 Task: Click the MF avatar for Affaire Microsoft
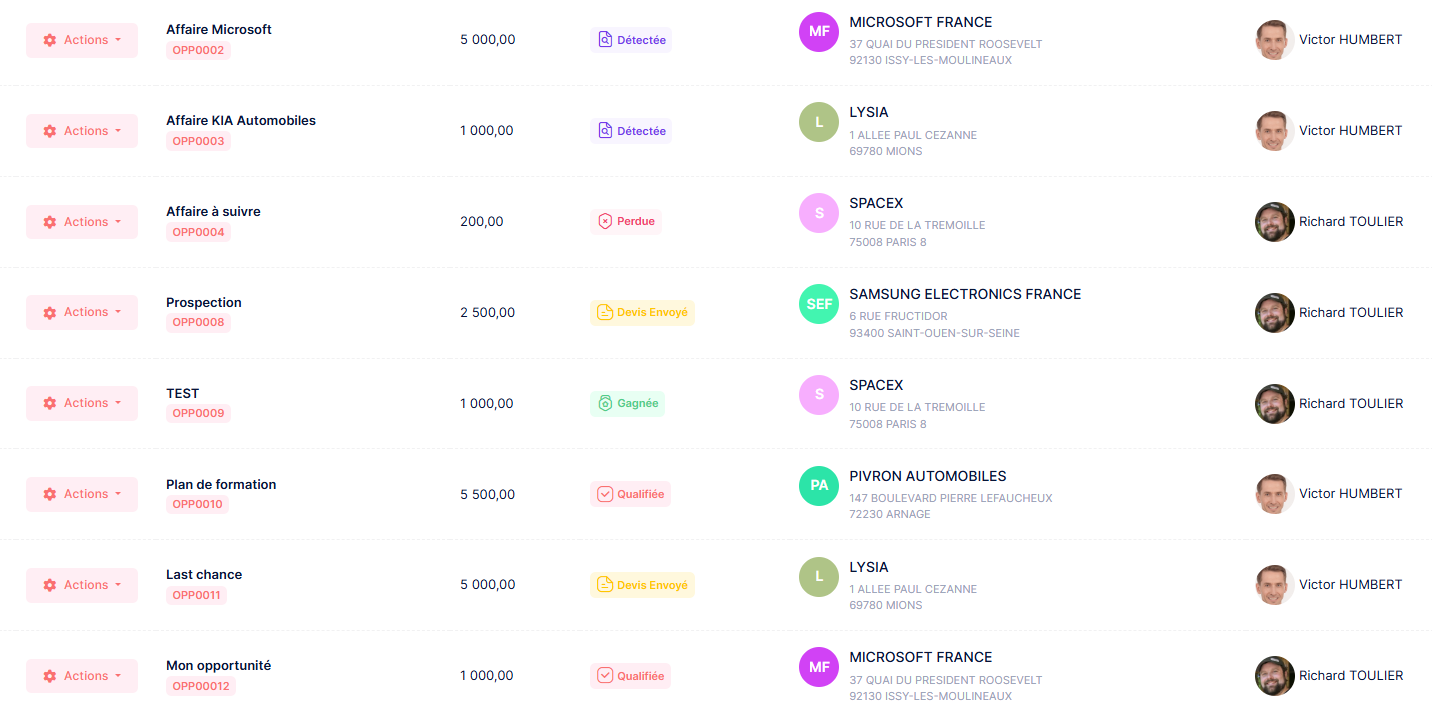point(819,32)
